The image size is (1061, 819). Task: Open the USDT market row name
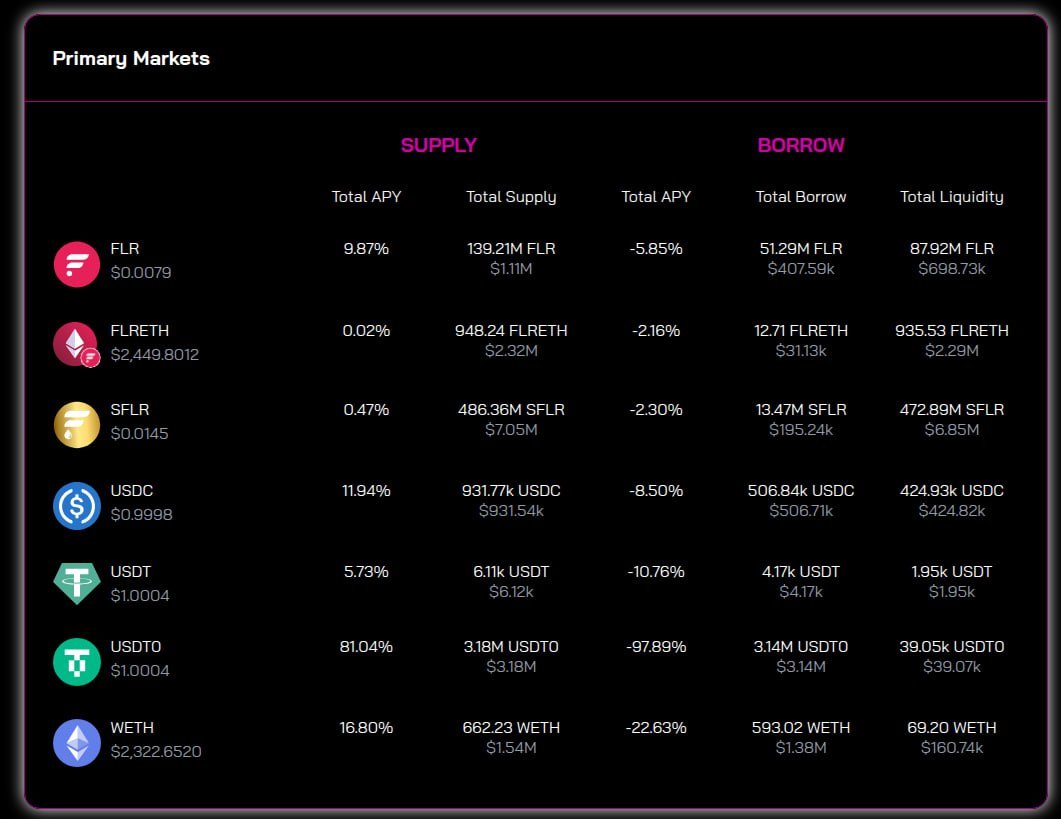pyautogui.click(x=130, y=571)
